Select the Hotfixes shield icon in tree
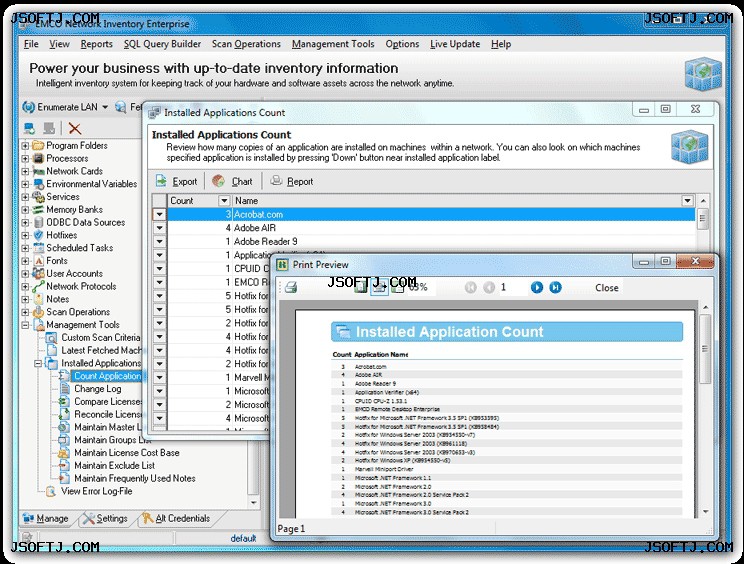This screenshot has width=744, height=564. tap(38, 235)
